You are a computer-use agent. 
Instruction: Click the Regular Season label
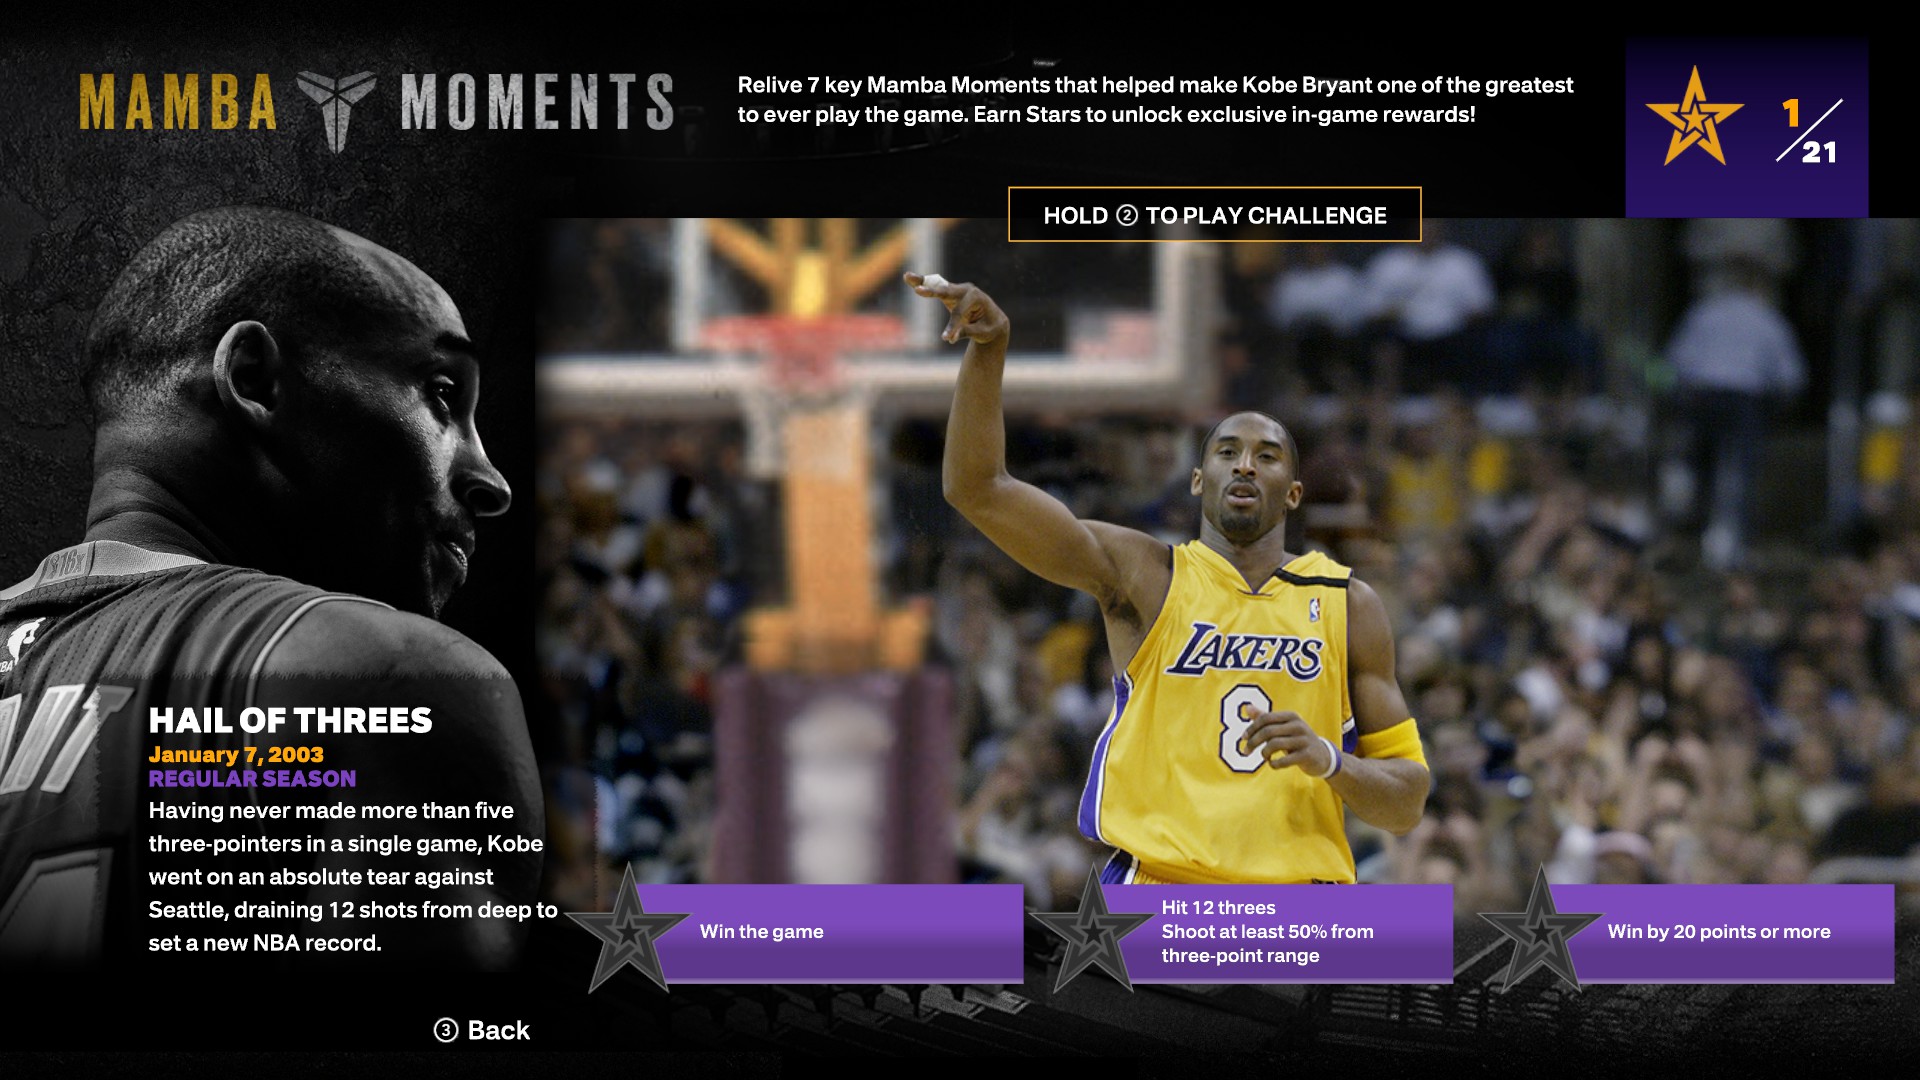coord(252,778)
